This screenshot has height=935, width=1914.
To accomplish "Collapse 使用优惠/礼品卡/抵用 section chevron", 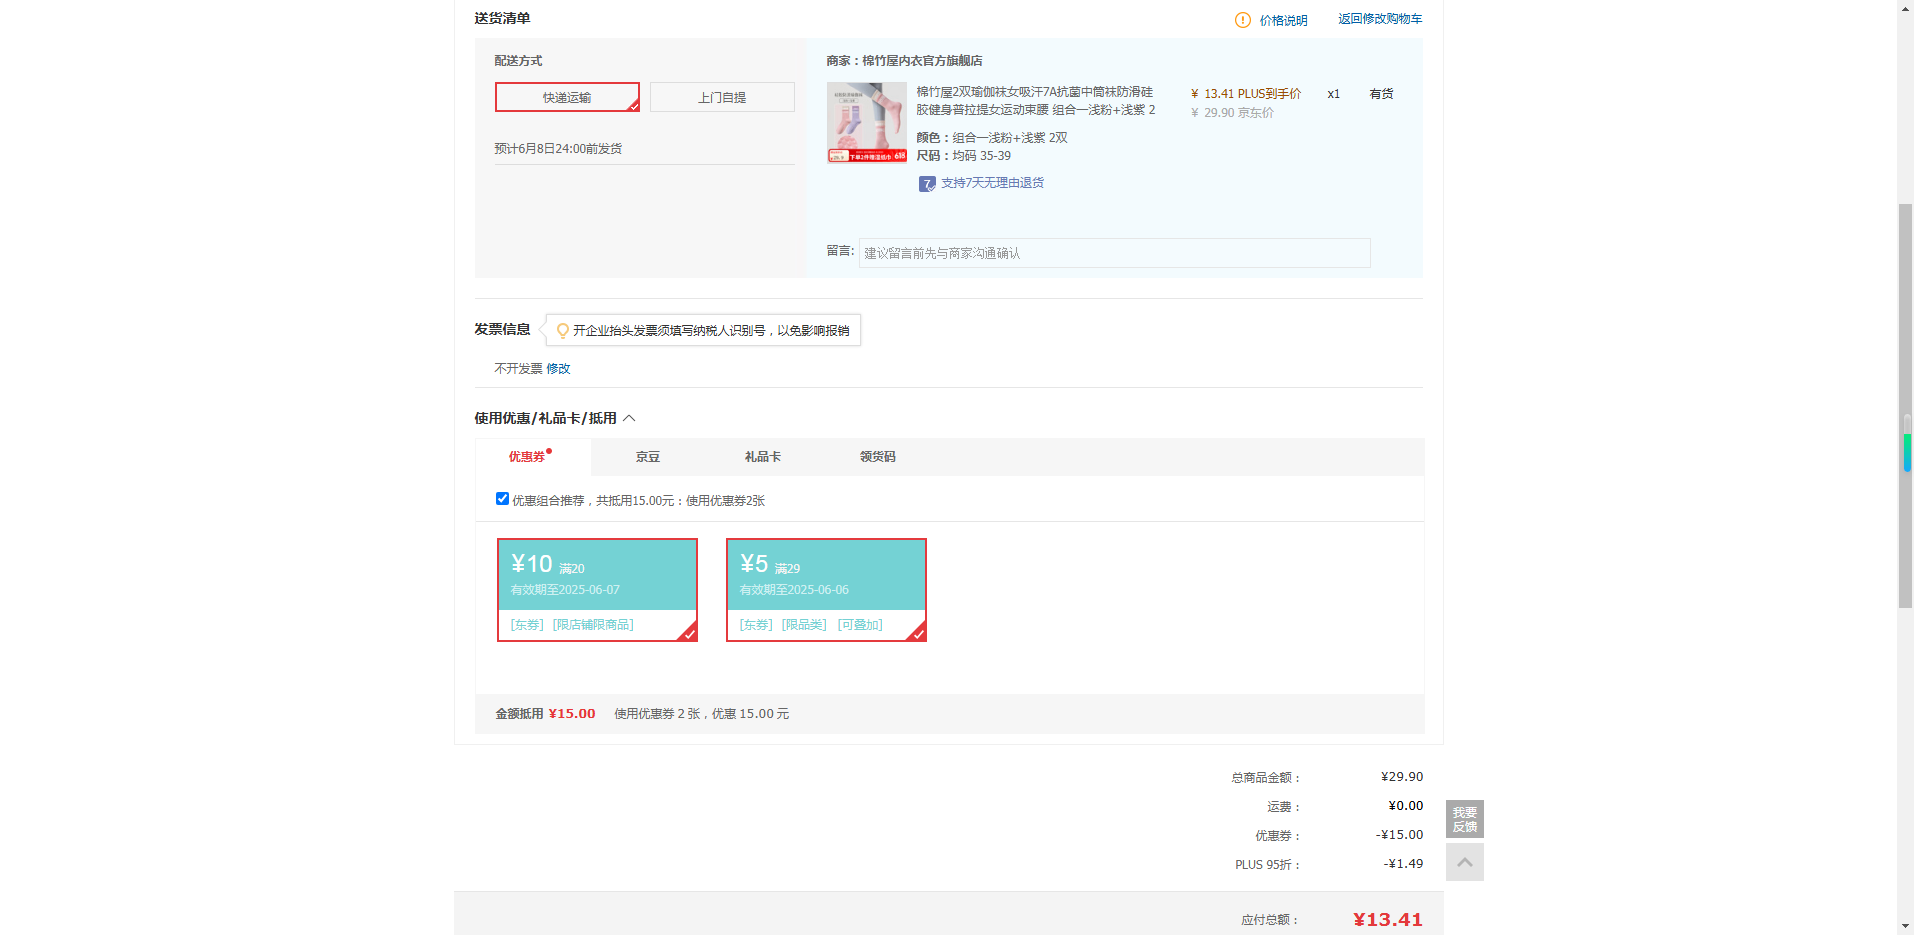I will 629,418.
